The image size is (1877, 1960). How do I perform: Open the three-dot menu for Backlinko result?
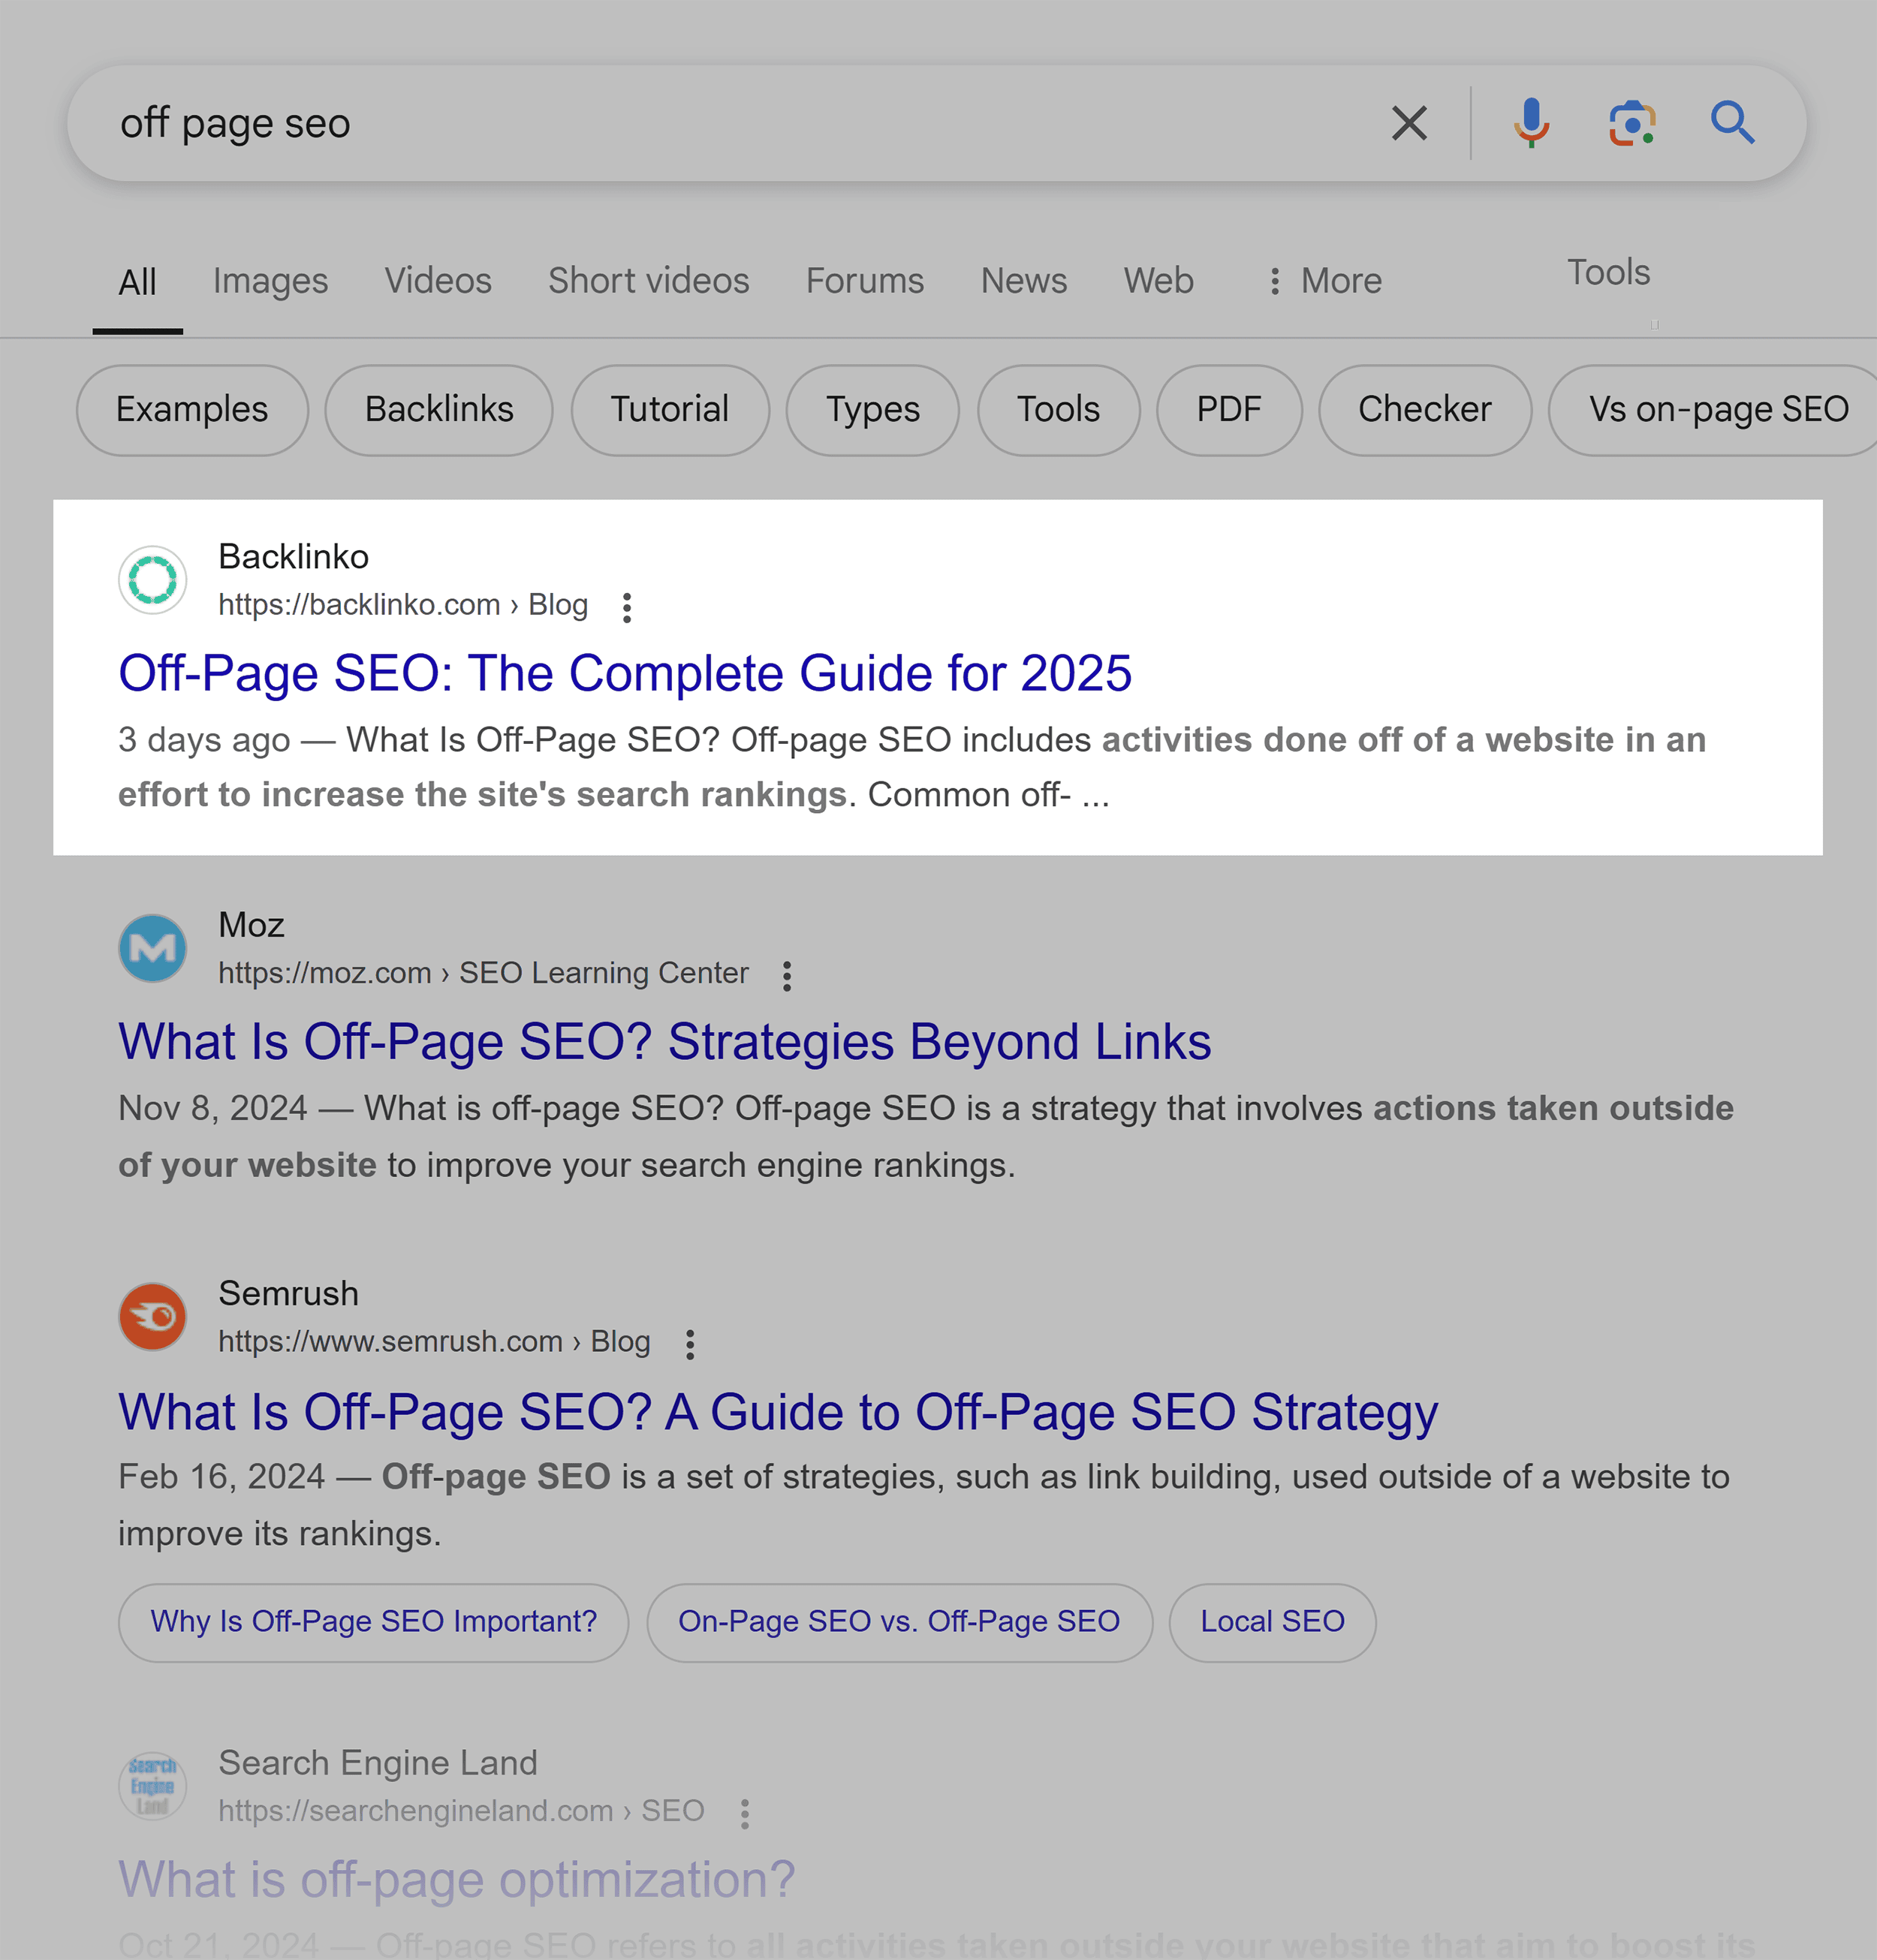point(627,607)
